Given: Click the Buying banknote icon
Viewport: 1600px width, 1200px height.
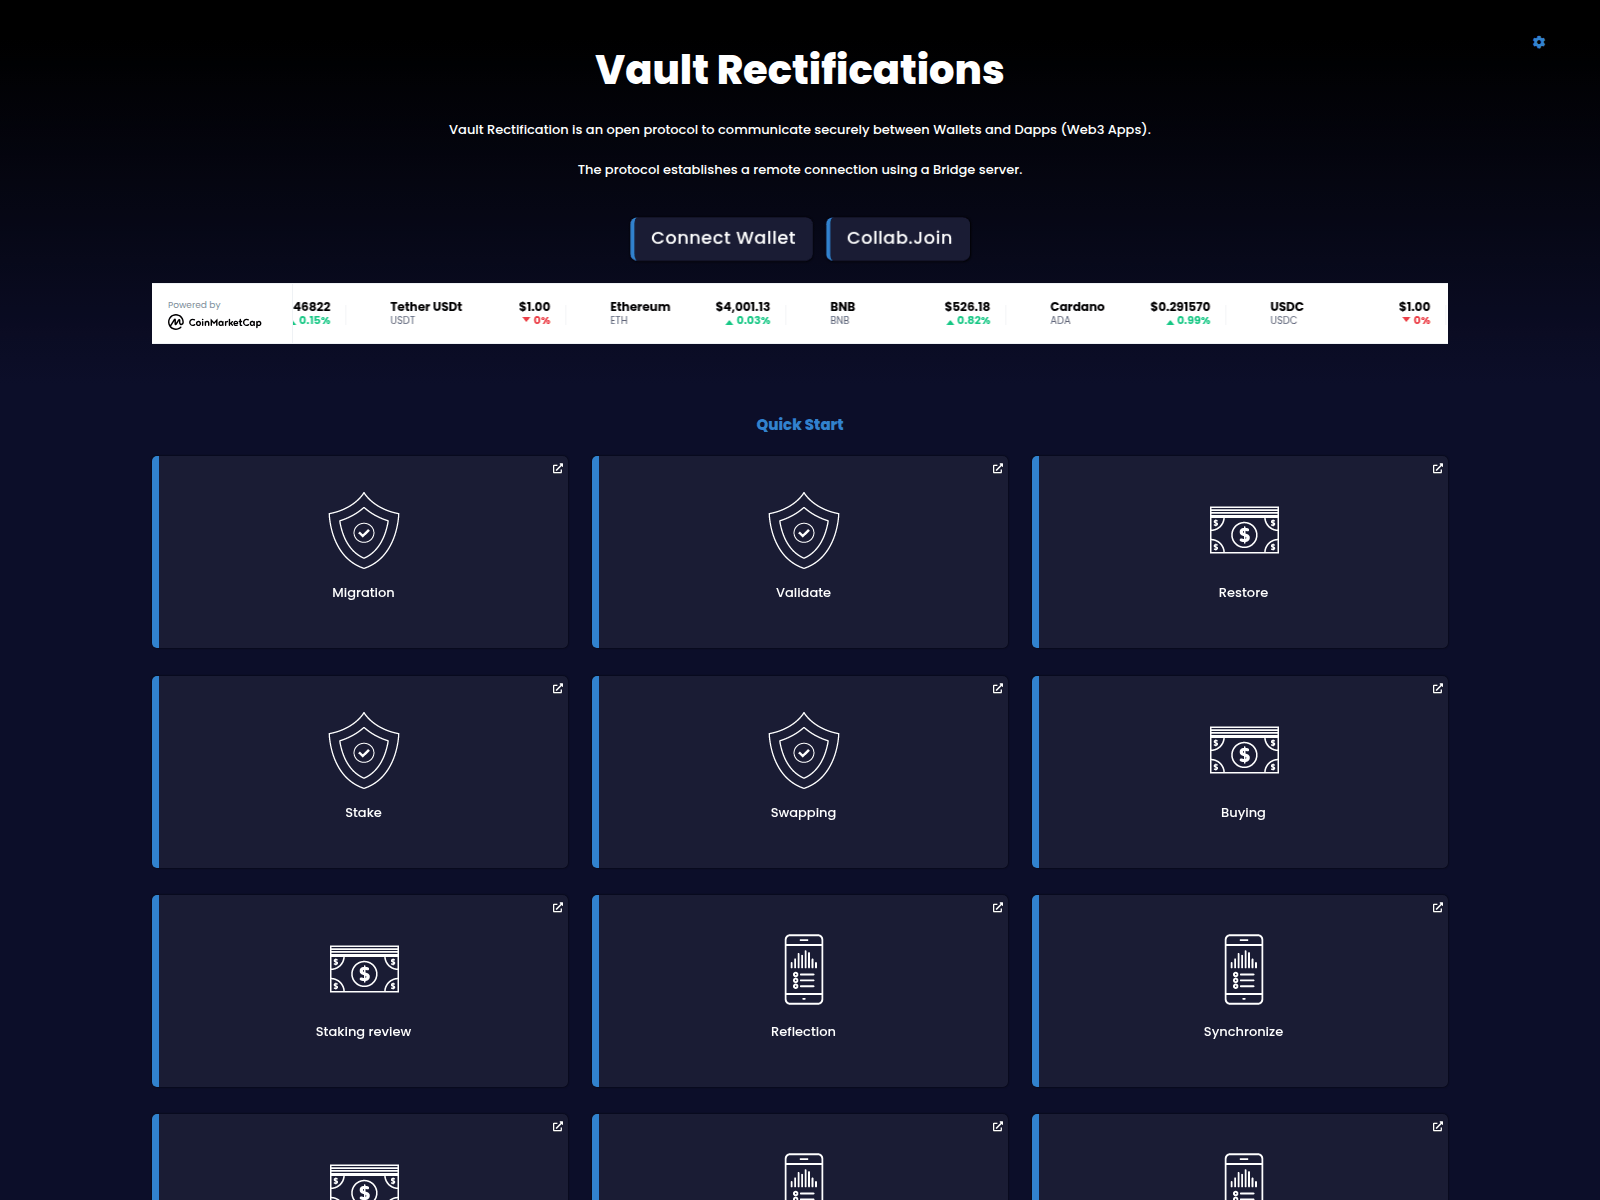Looking at the screenshot, I should pos(1244,750).
